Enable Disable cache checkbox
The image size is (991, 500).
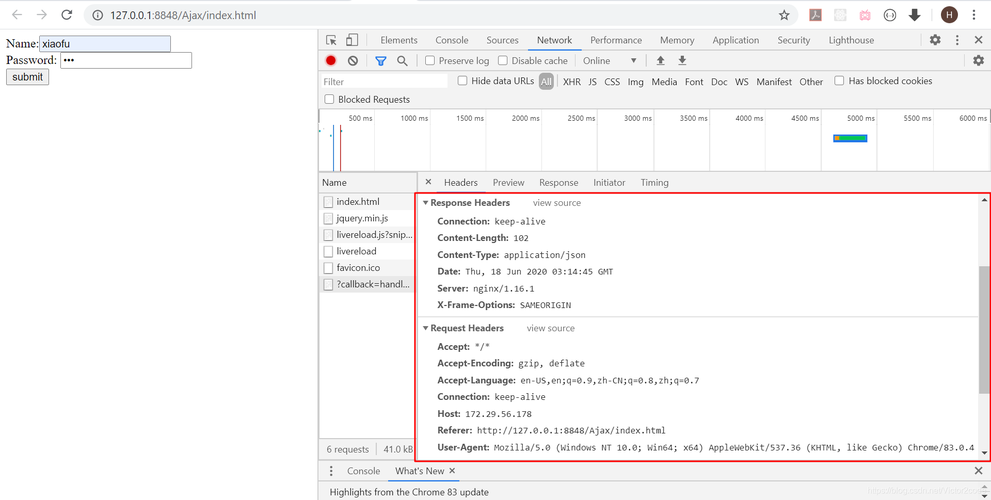click(x=502, y=61)
